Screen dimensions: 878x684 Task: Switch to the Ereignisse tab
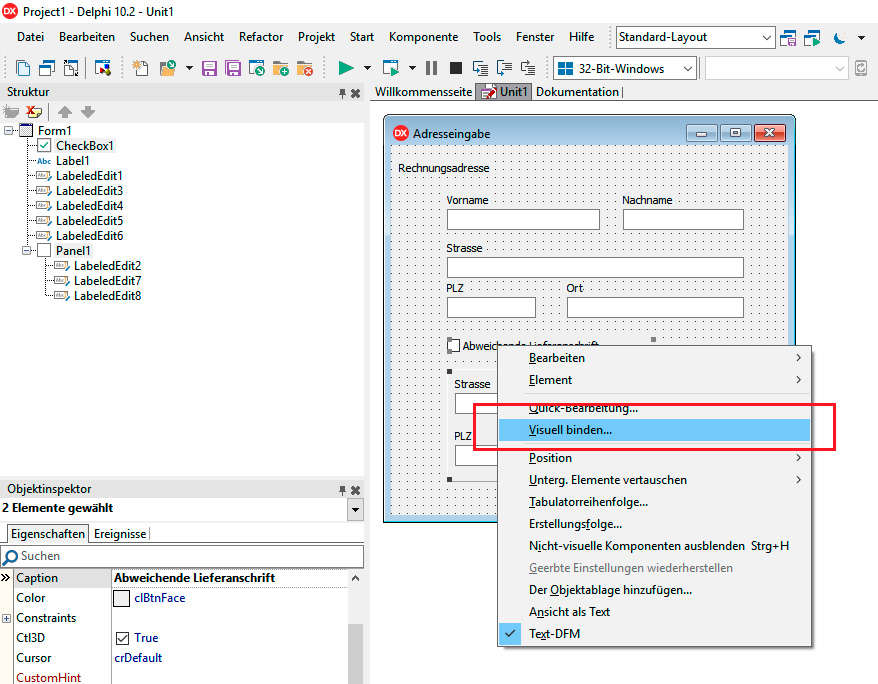coord(120,533)
